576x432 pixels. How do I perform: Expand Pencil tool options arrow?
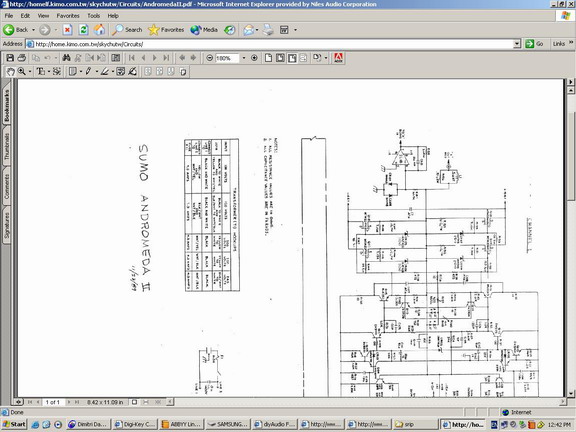97,72
